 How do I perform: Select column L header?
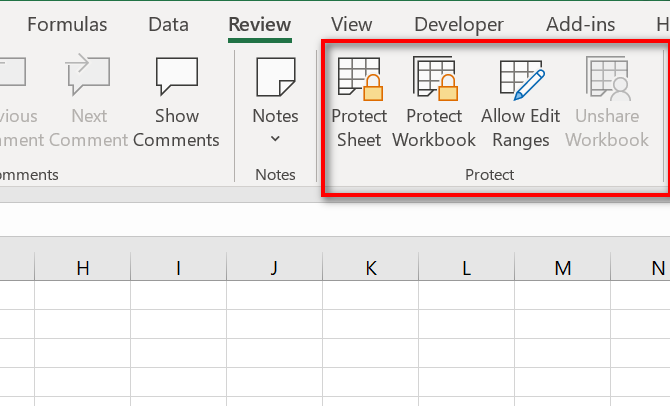[467, 268]
